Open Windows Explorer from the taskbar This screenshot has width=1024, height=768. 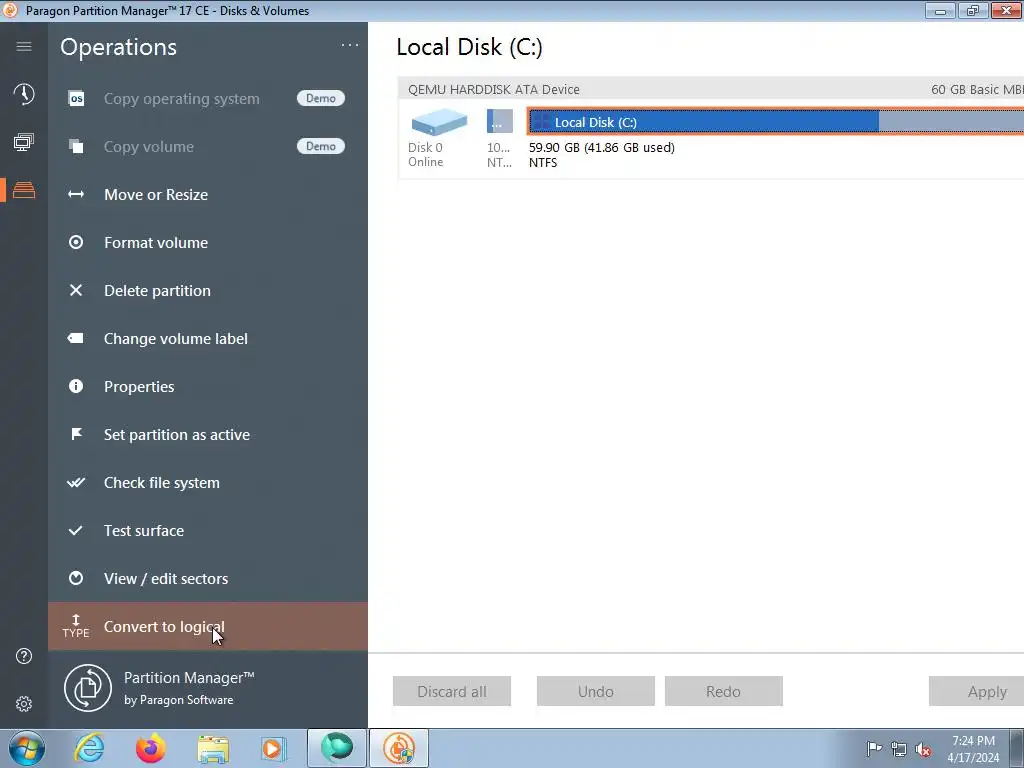(x=213, y=748)
